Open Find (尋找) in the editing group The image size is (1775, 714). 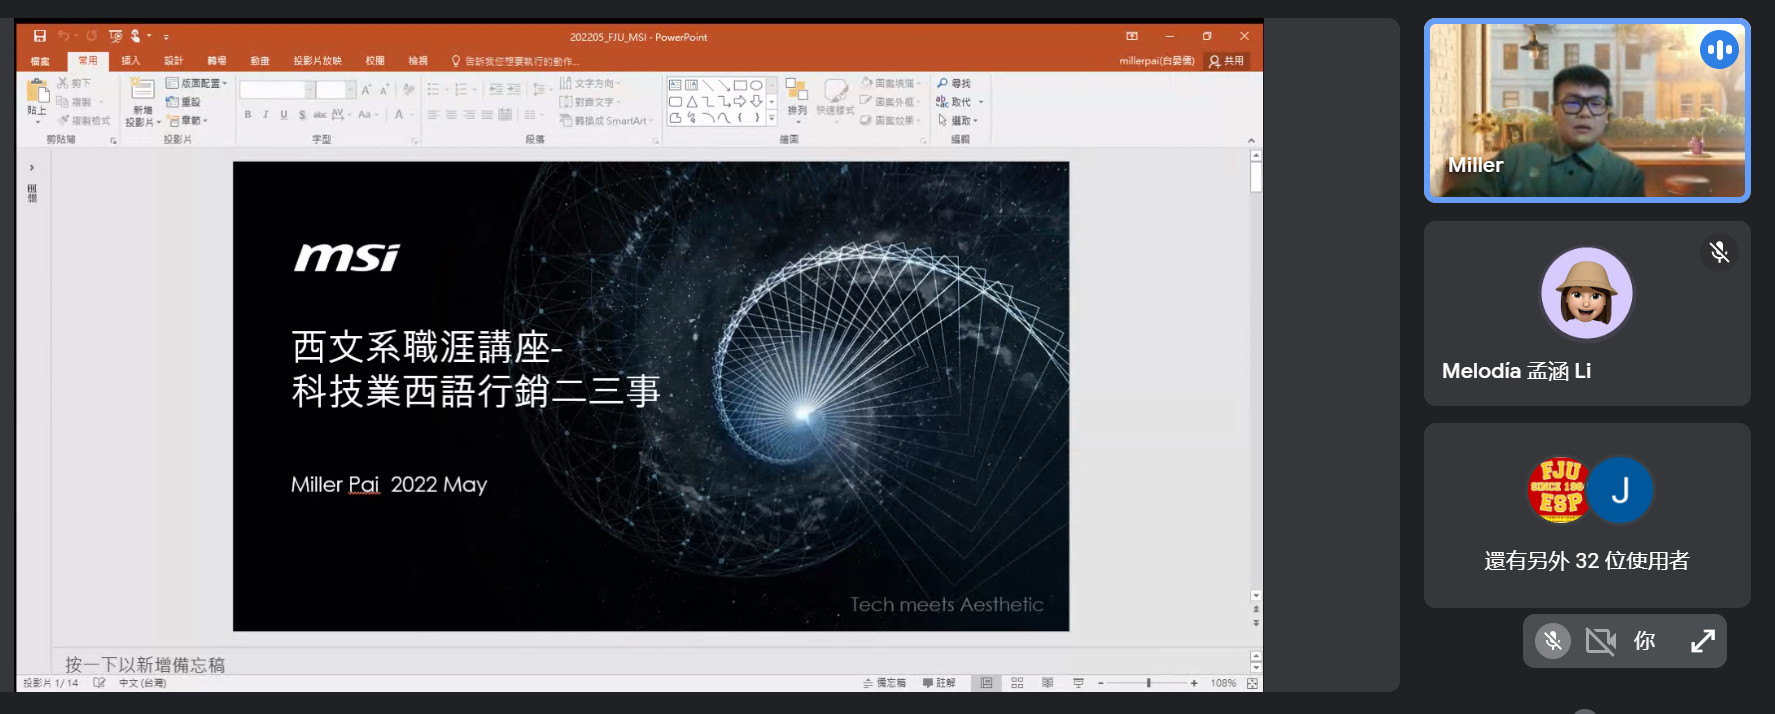954,83
